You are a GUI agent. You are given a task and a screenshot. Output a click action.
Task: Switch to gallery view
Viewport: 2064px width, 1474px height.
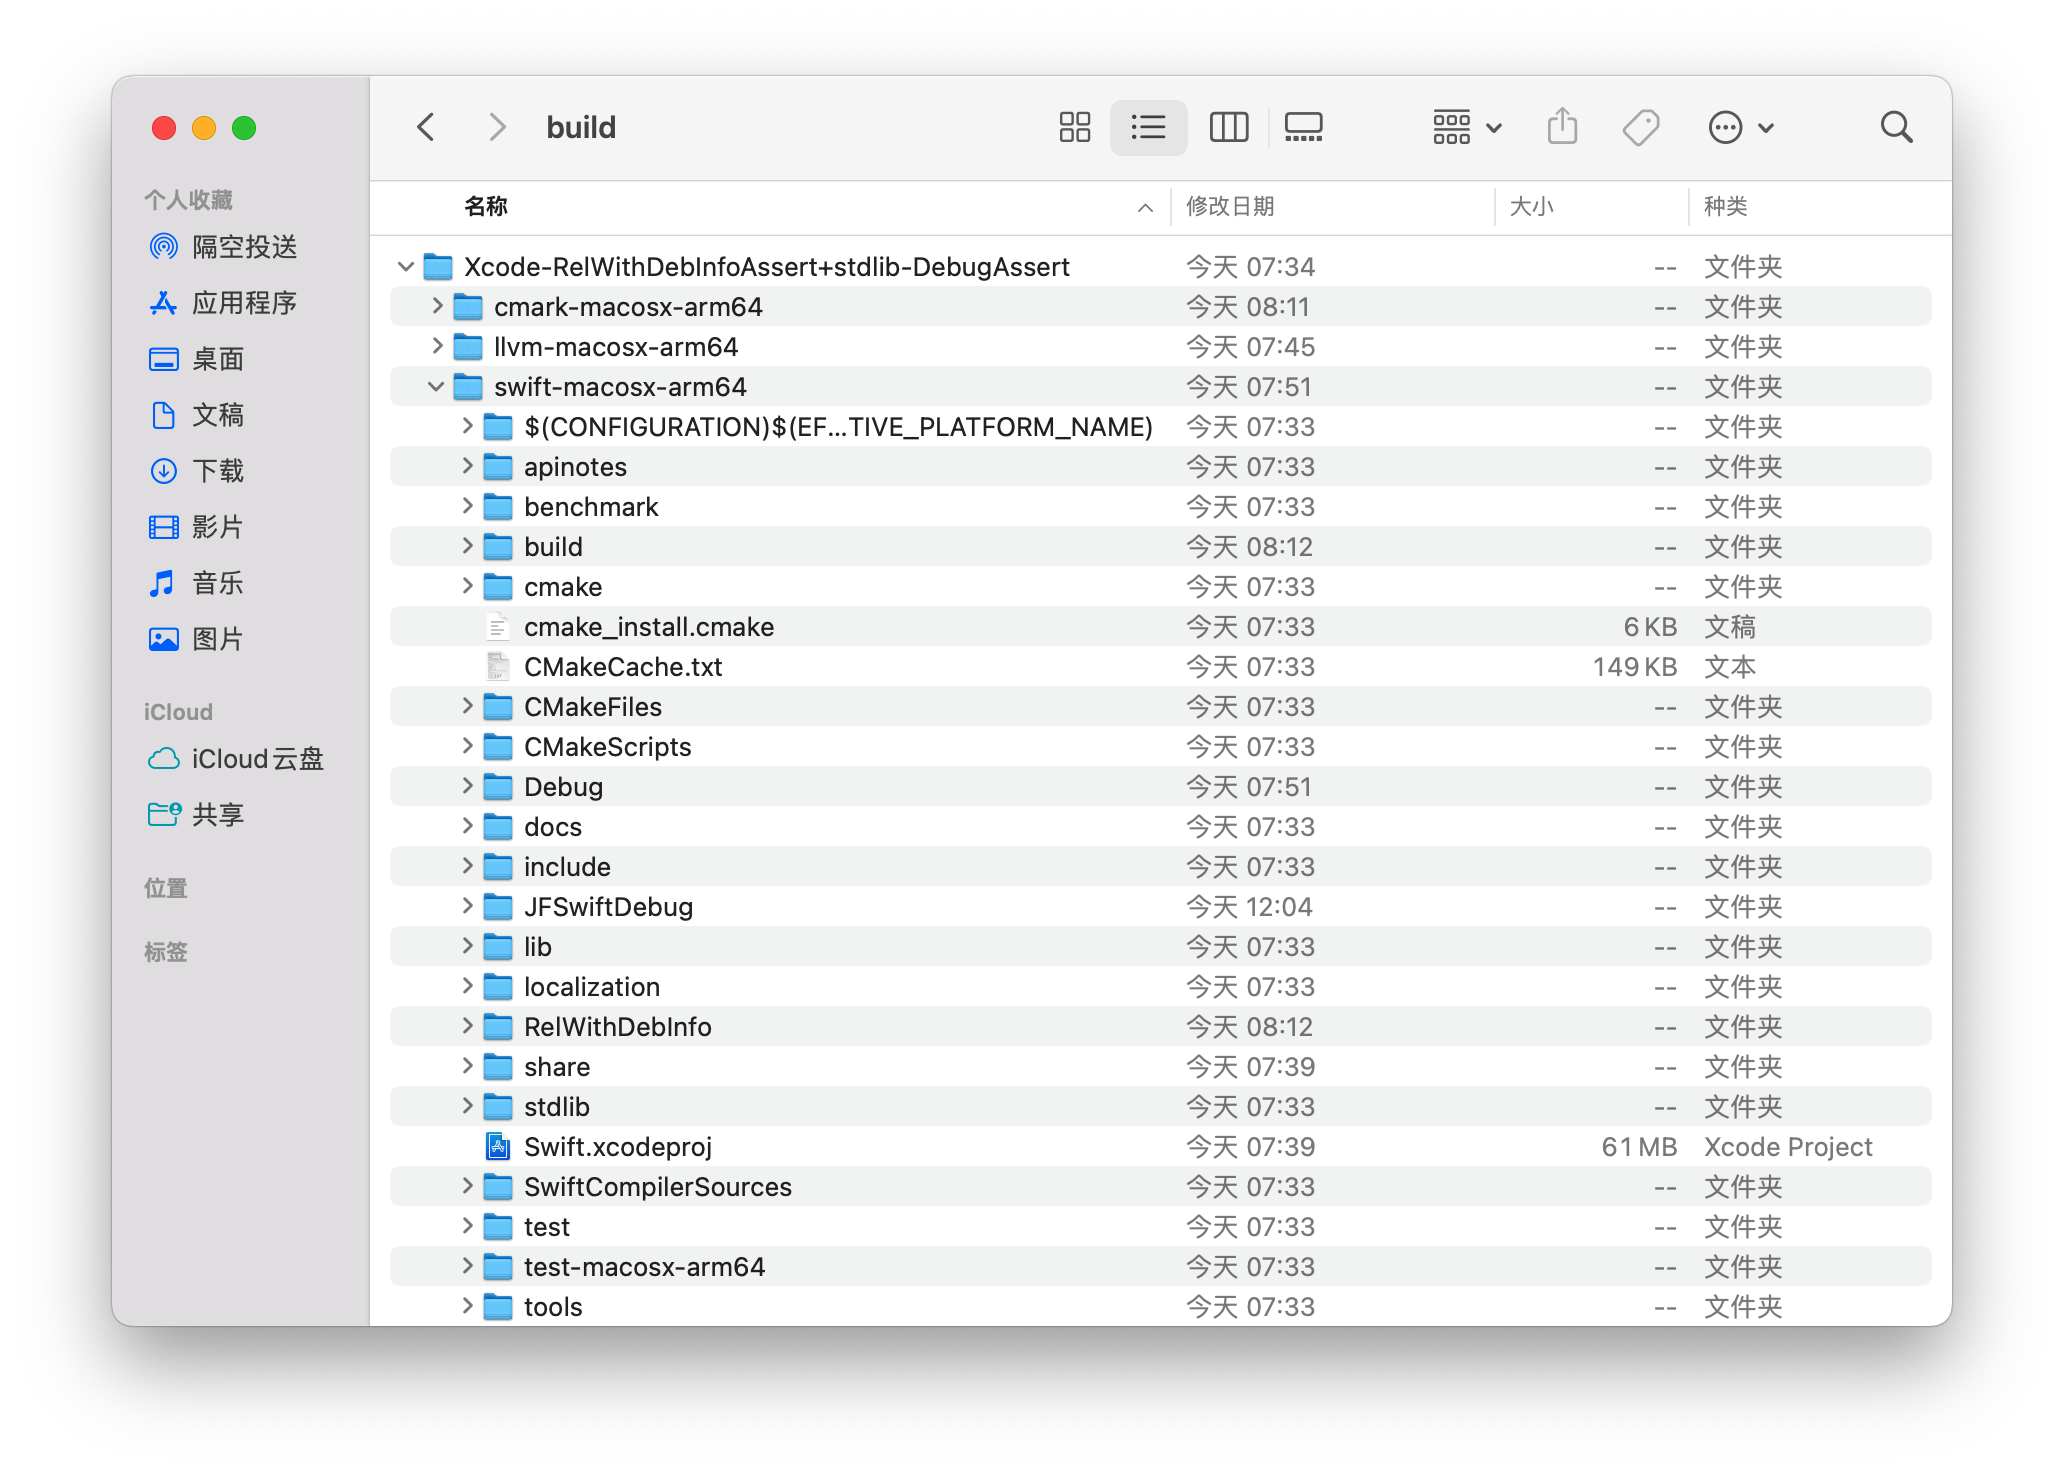pyautogui.click(x=1303, y=127)
